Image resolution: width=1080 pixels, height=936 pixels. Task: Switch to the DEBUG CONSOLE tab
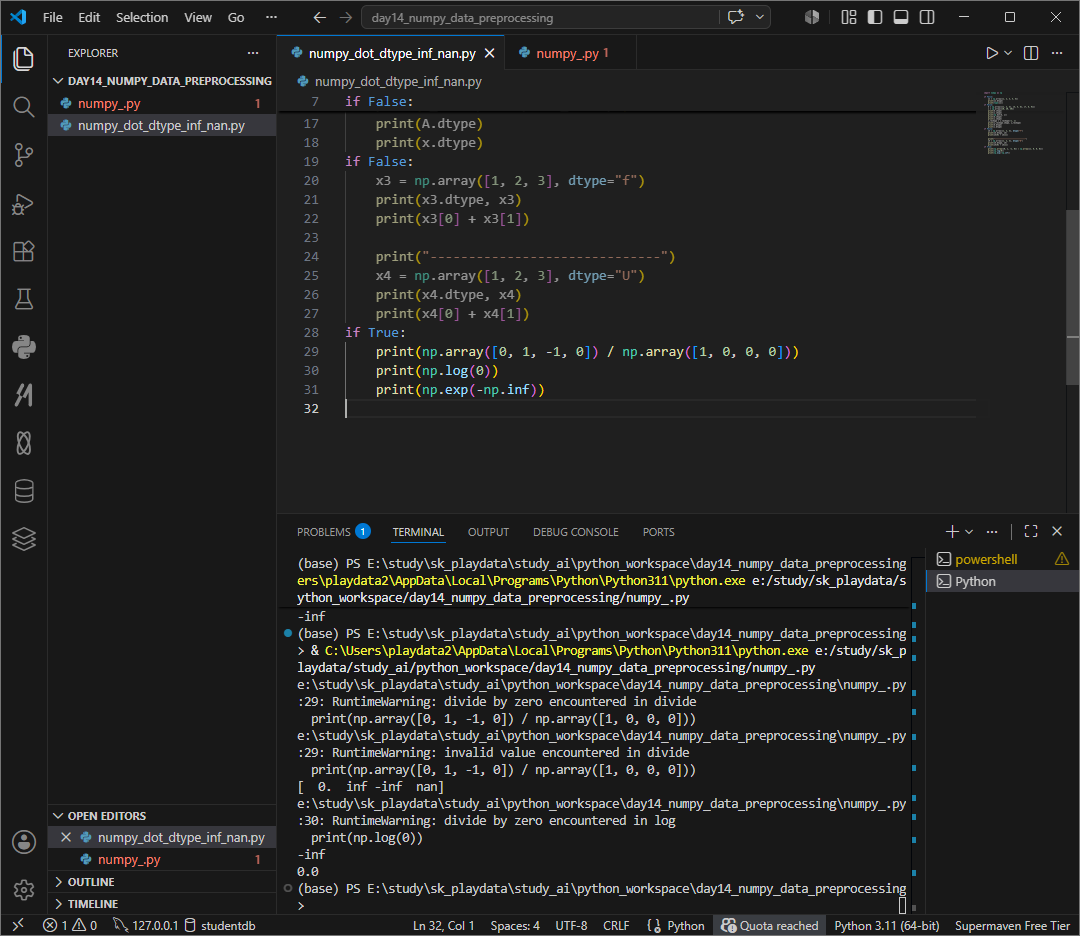pyautogui.click(x=576, y=532)
